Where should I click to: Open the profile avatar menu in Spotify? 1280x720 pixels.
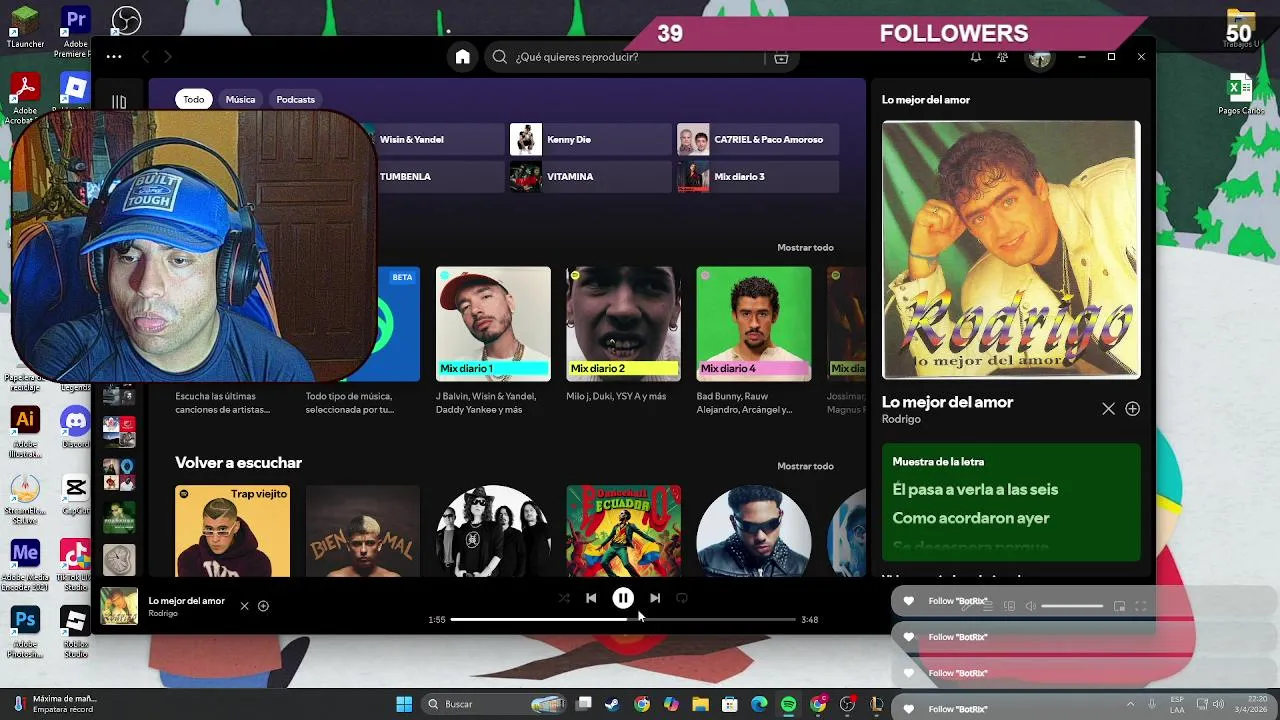point(1040,58)
